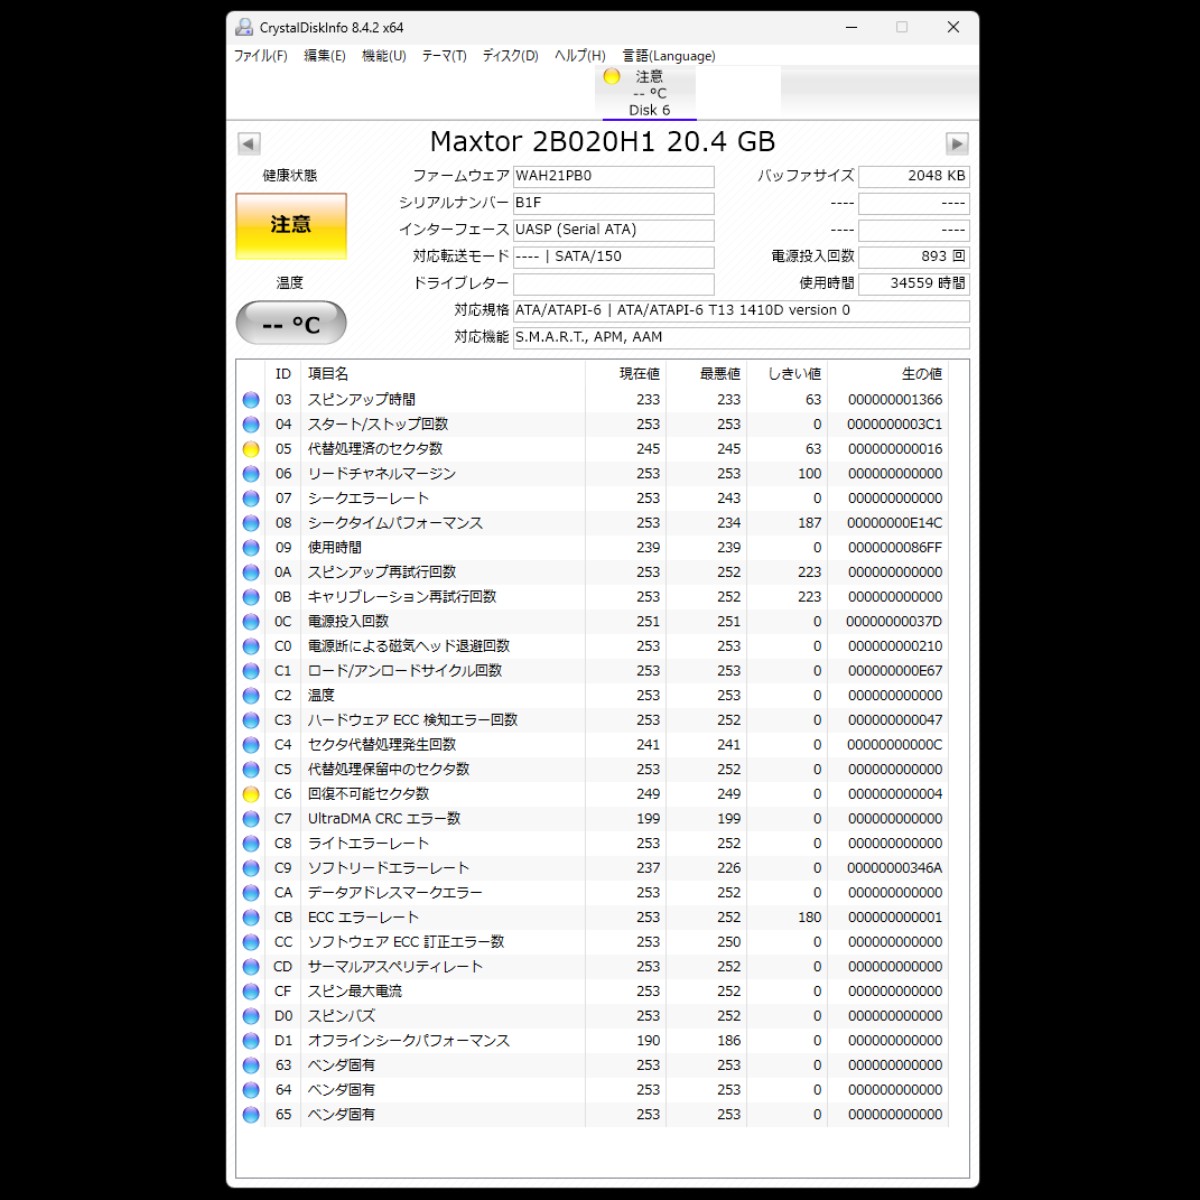Select the スピン最大電流 row
Screen dimensions: 1200x1200
[592, 992]
